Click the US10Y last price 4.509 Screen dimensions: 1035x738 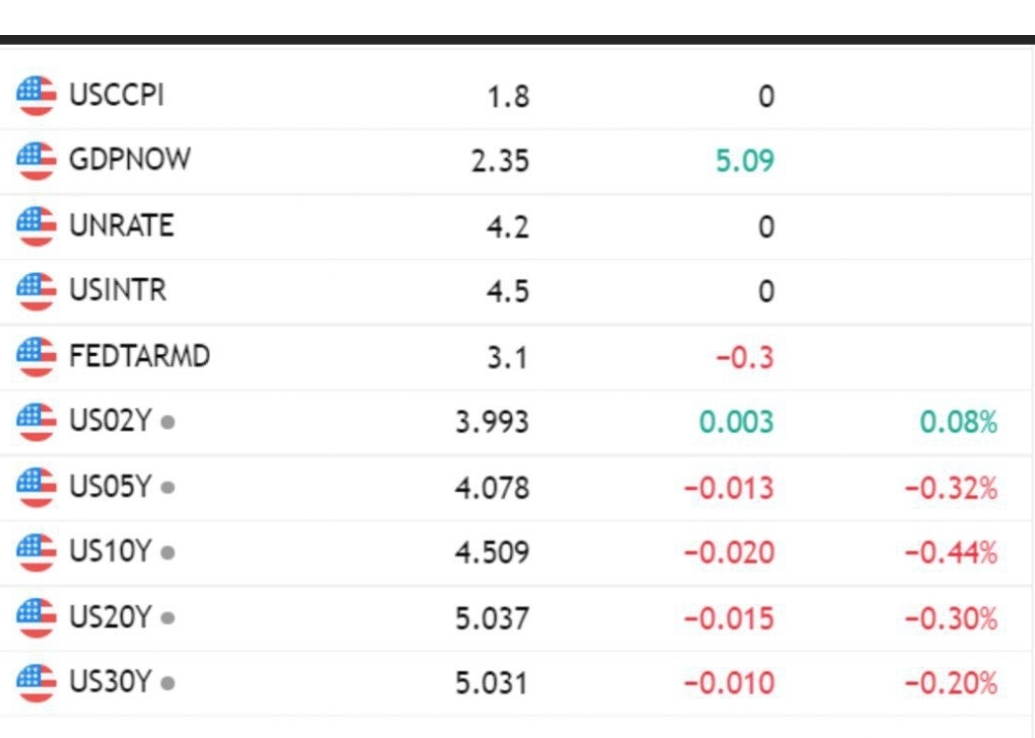pos(491,552)
